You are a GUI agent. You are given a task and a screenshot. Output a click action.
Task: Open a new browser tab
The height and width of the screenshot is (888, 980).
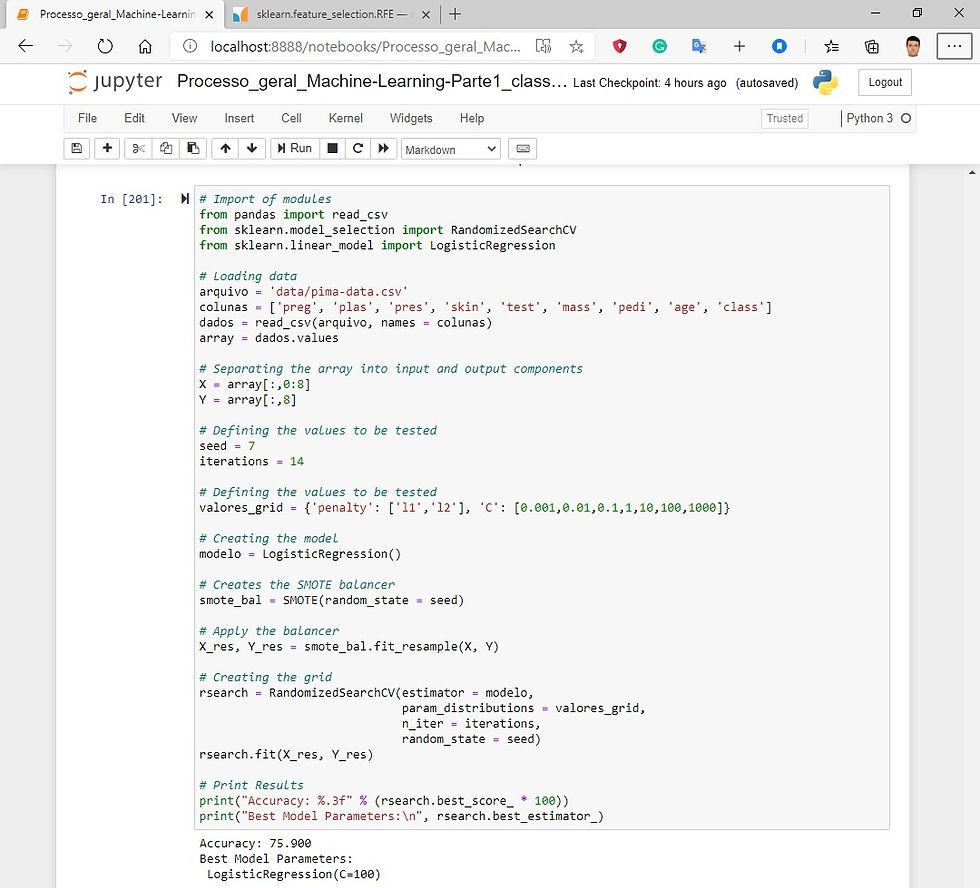tap(455, 14)
